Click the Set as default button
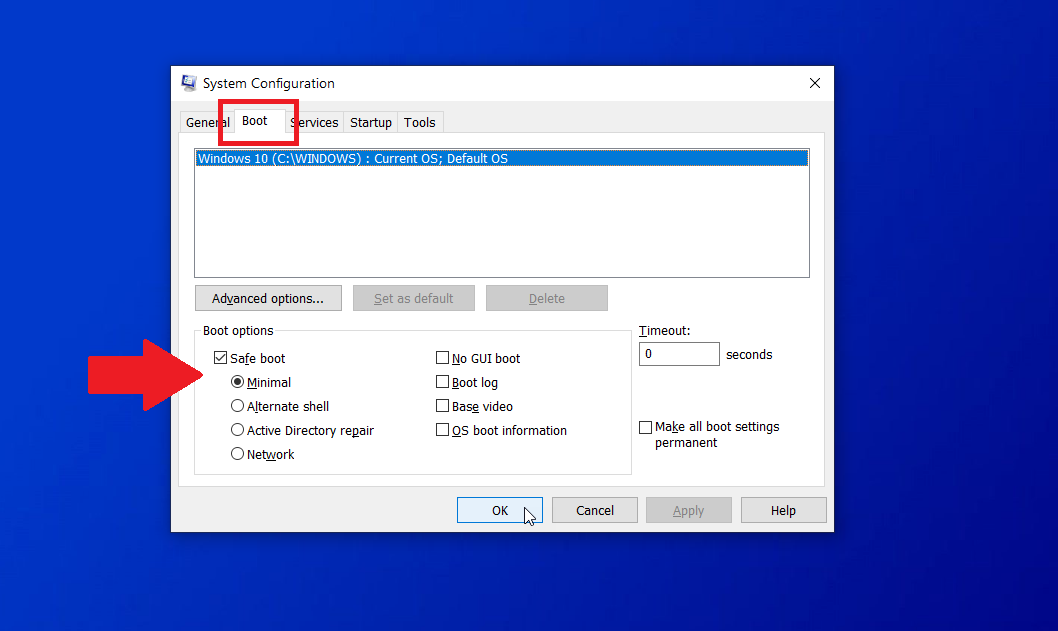The width and height of the screenshot is (1058, 631). pyautogui.click(x=414, y=298)
